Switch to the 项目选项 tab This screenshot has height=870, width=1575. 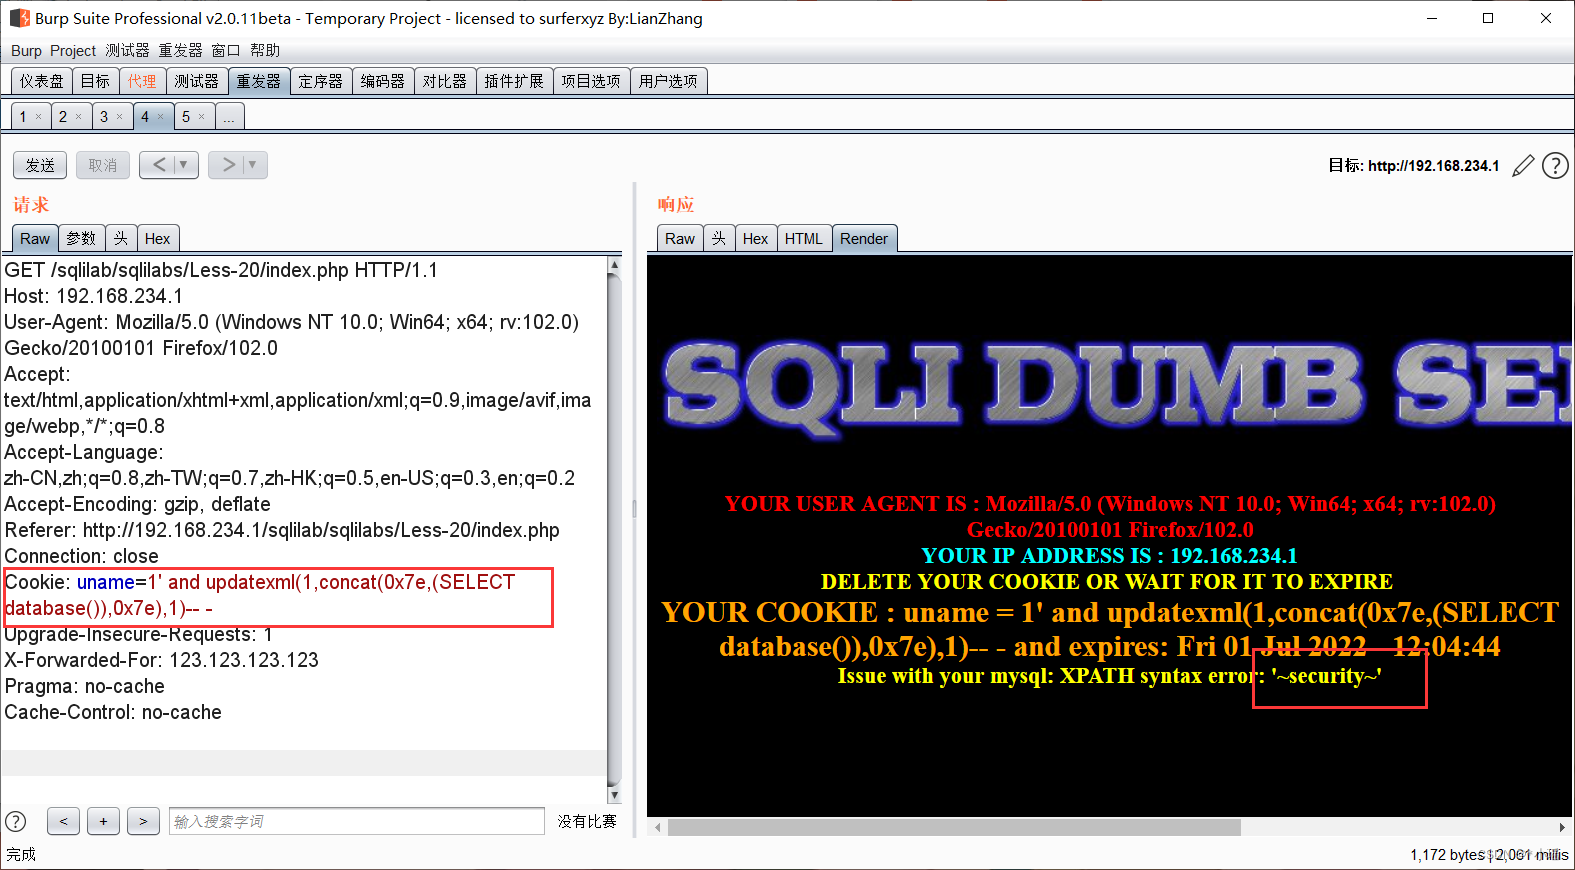[x=591, y=81]
